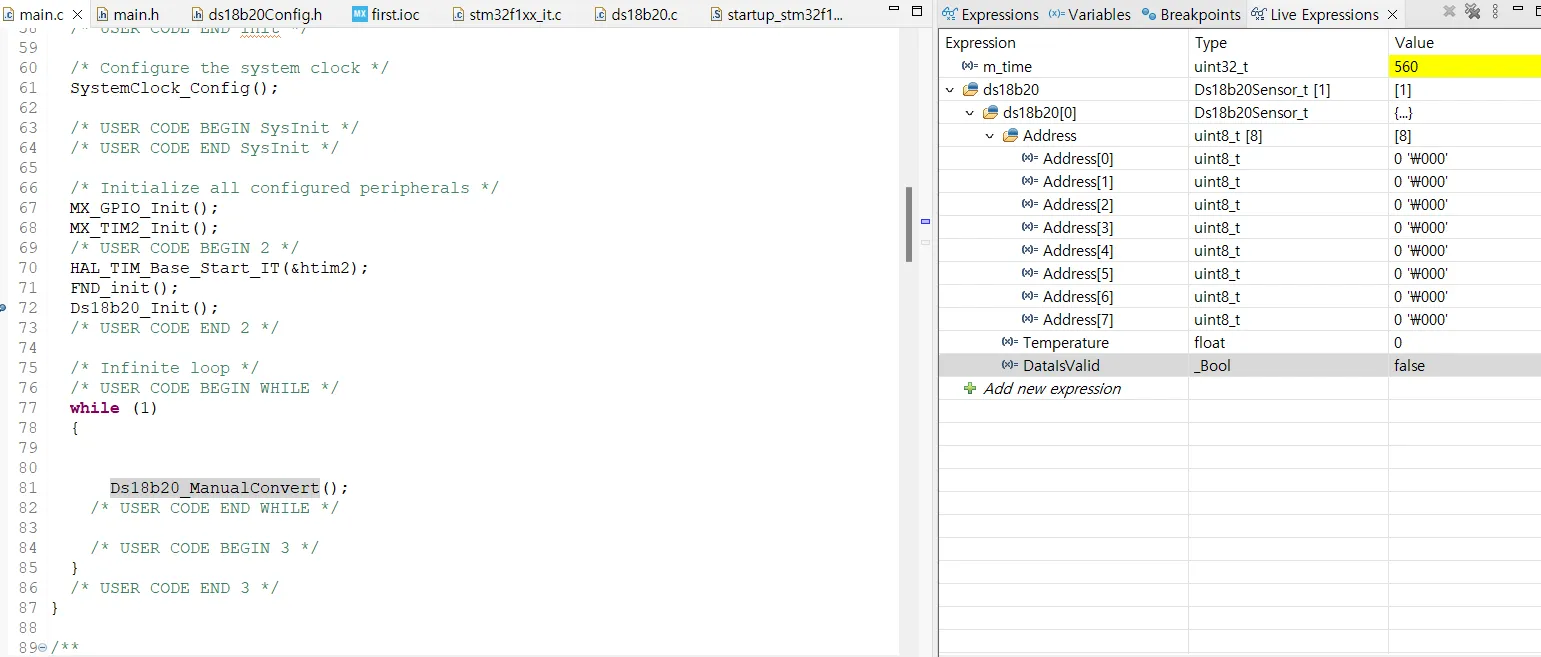Fold the comment at line 89
Screen dimensions: 1541x657
click(42, 648)
